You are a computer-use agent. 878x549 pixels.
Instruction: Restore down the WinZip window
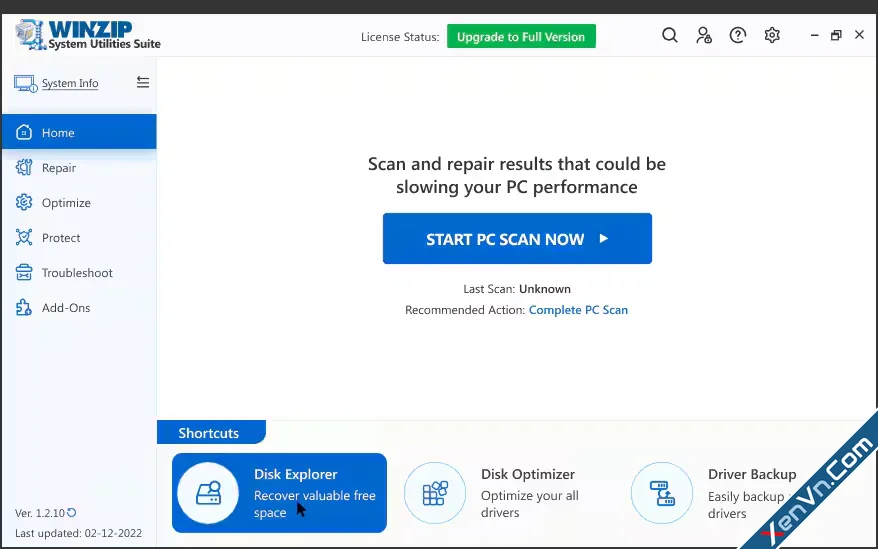(836, 35)
